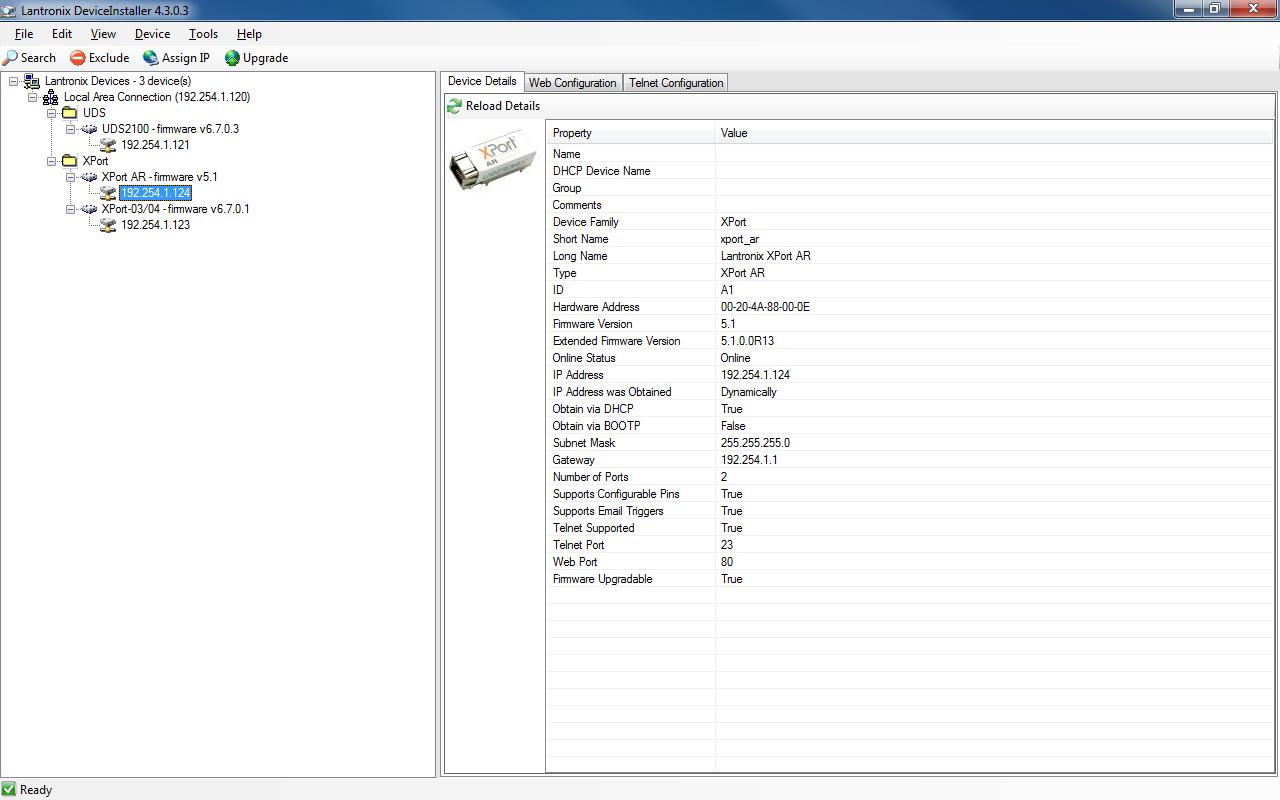Switch to the Telnet Configuration tab
This screenshot has height=800, width=1280.
click(676, 83)
